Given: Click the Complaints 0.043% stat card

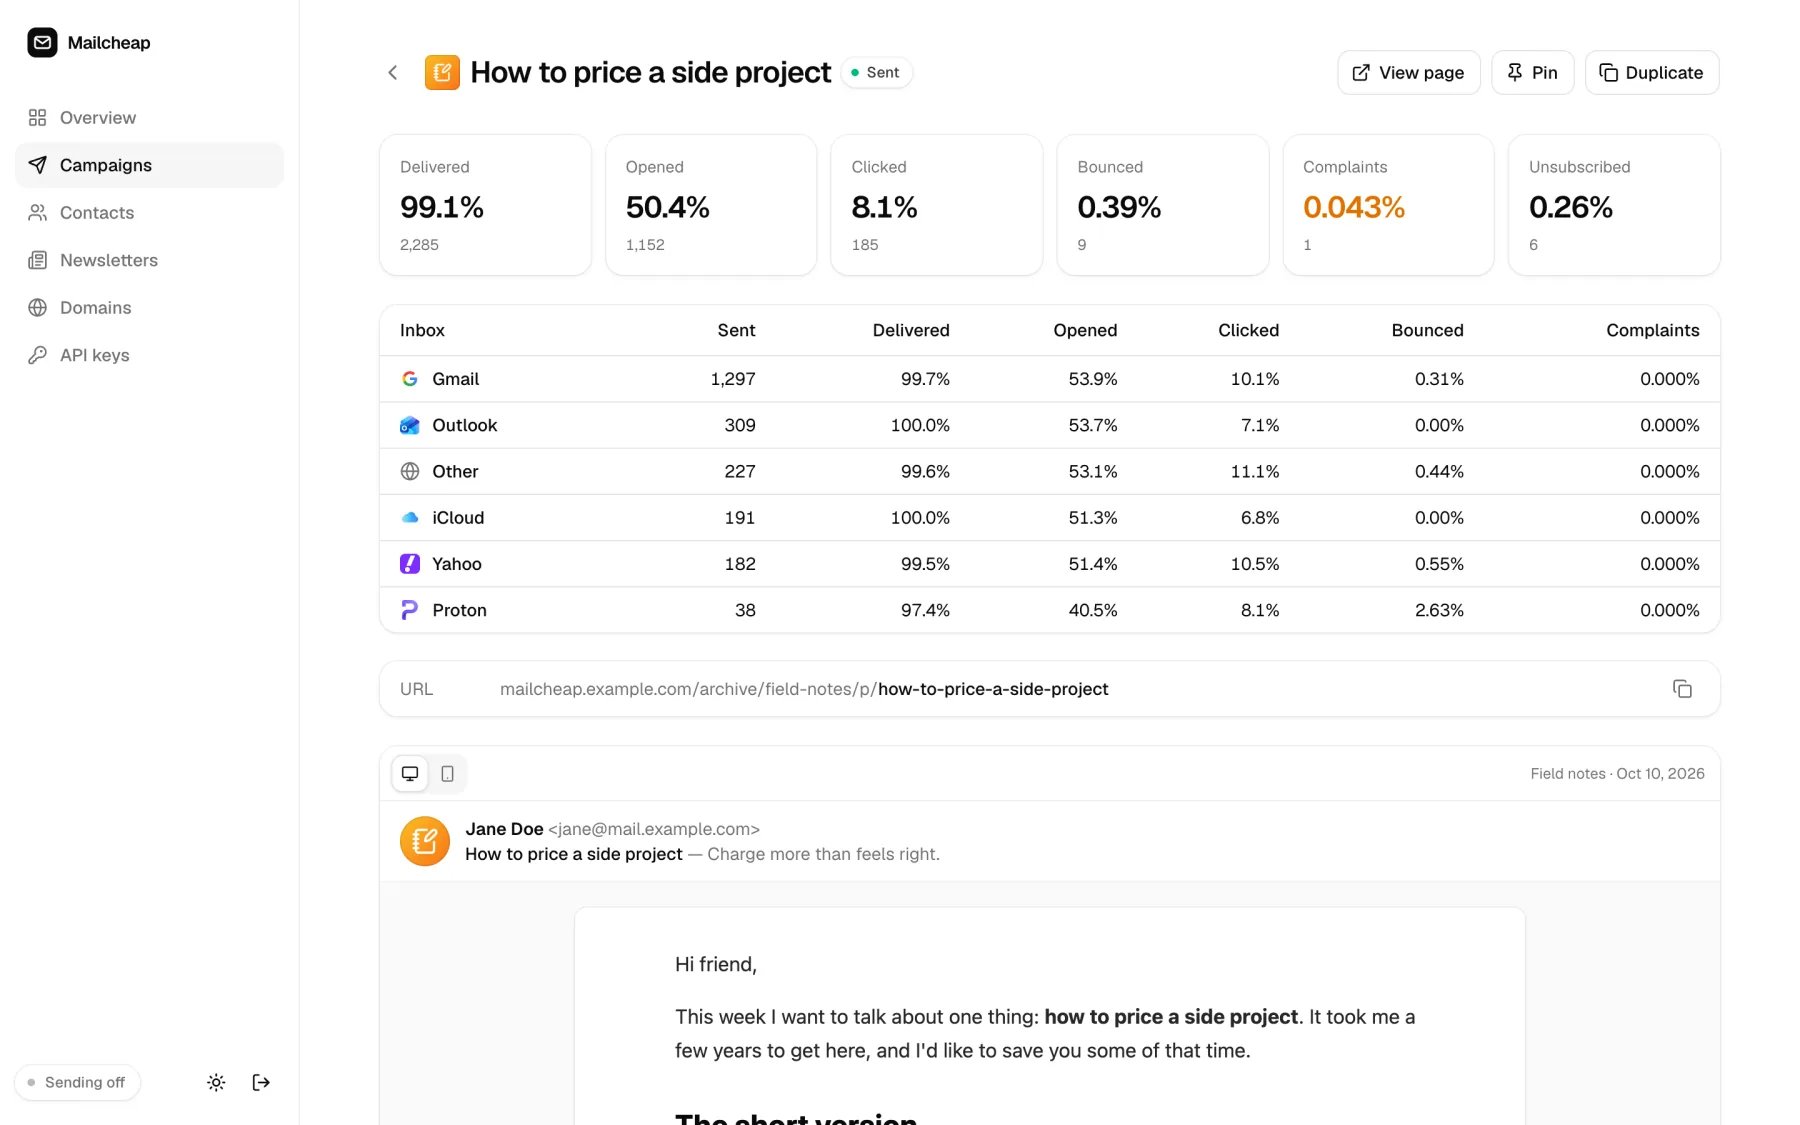Looking at the screenshot, I should (1388, 205).
